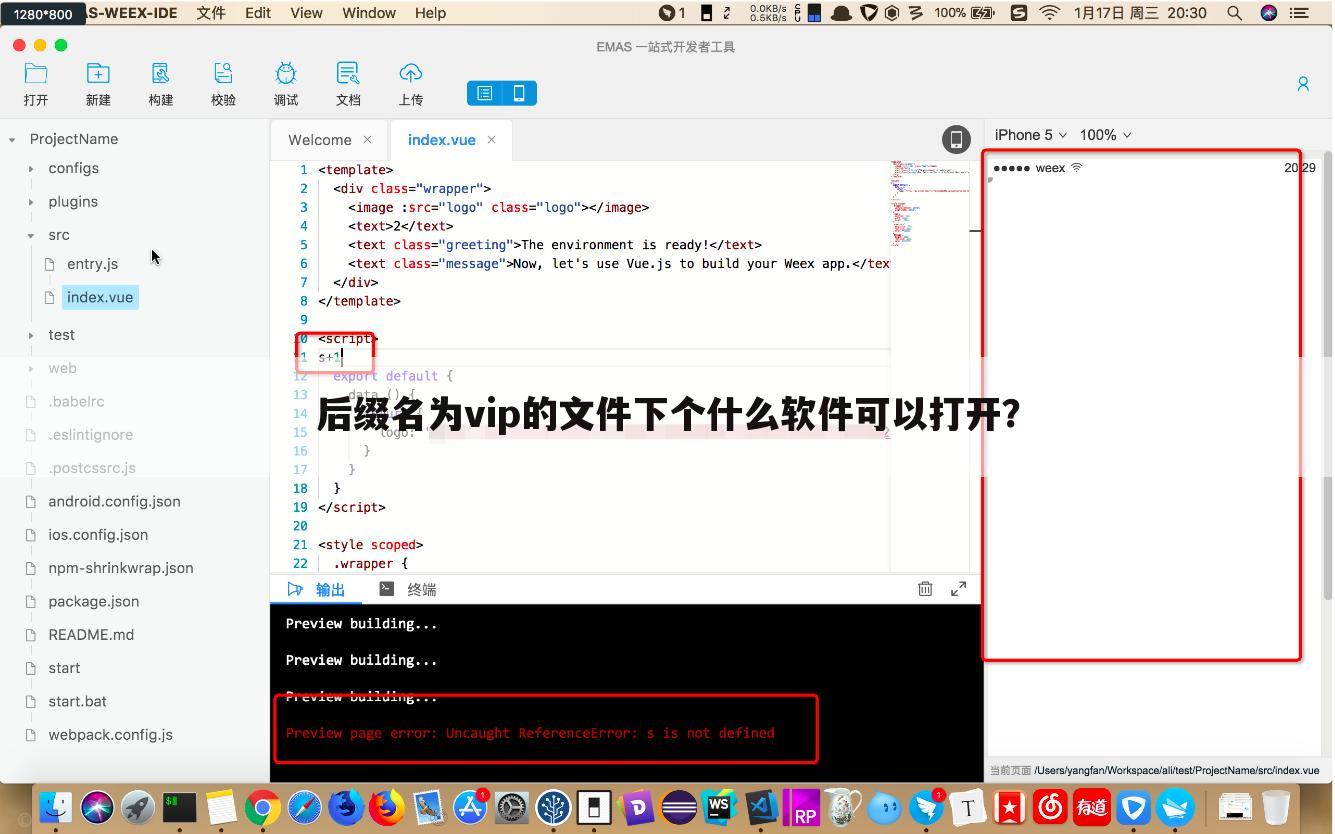Viewport: 1335px width, 834px height.
Task: Open android.config.json file
Action: [x=114, y=501]
